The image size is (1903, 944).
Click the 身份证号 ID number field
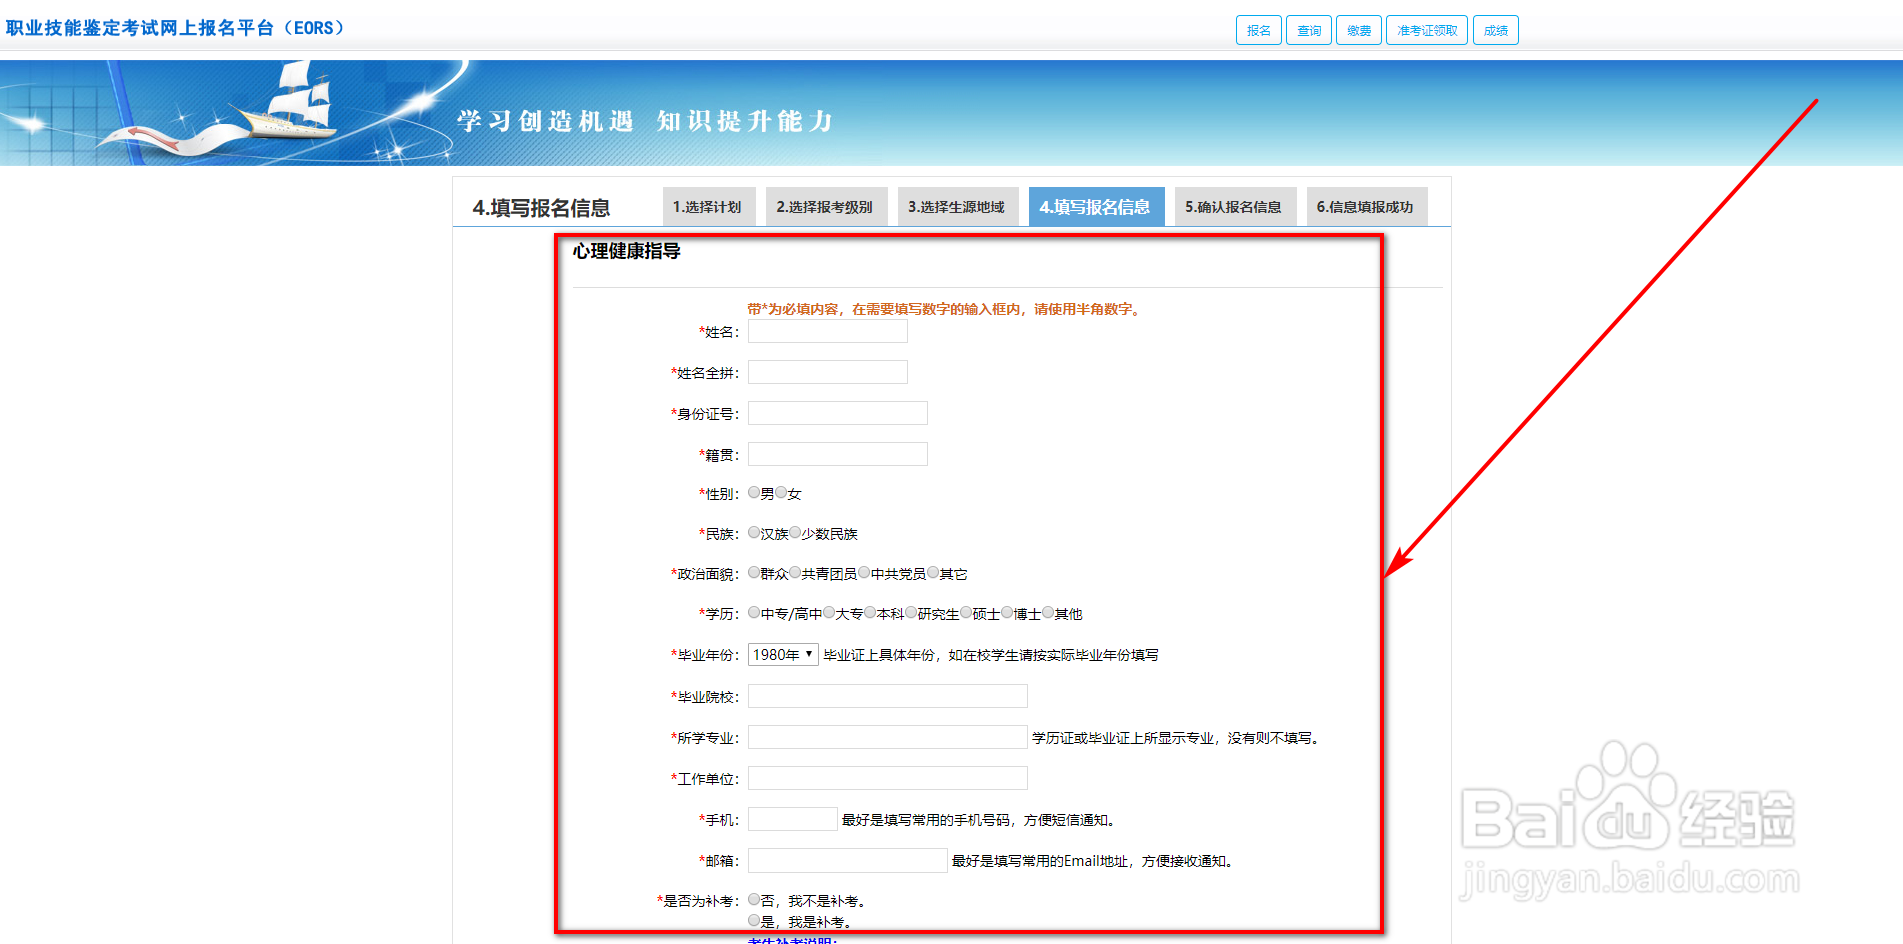pyautogui.click(x=837, y=412)
